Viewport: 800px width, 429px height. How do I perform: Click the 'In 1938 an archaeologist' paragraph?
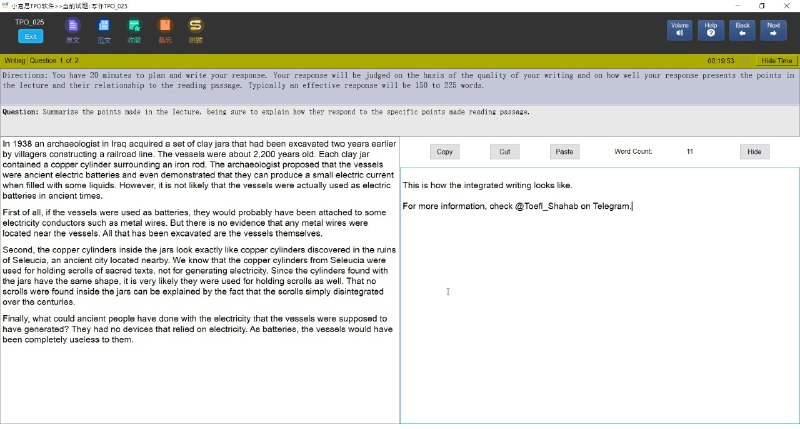click(199, 170)
